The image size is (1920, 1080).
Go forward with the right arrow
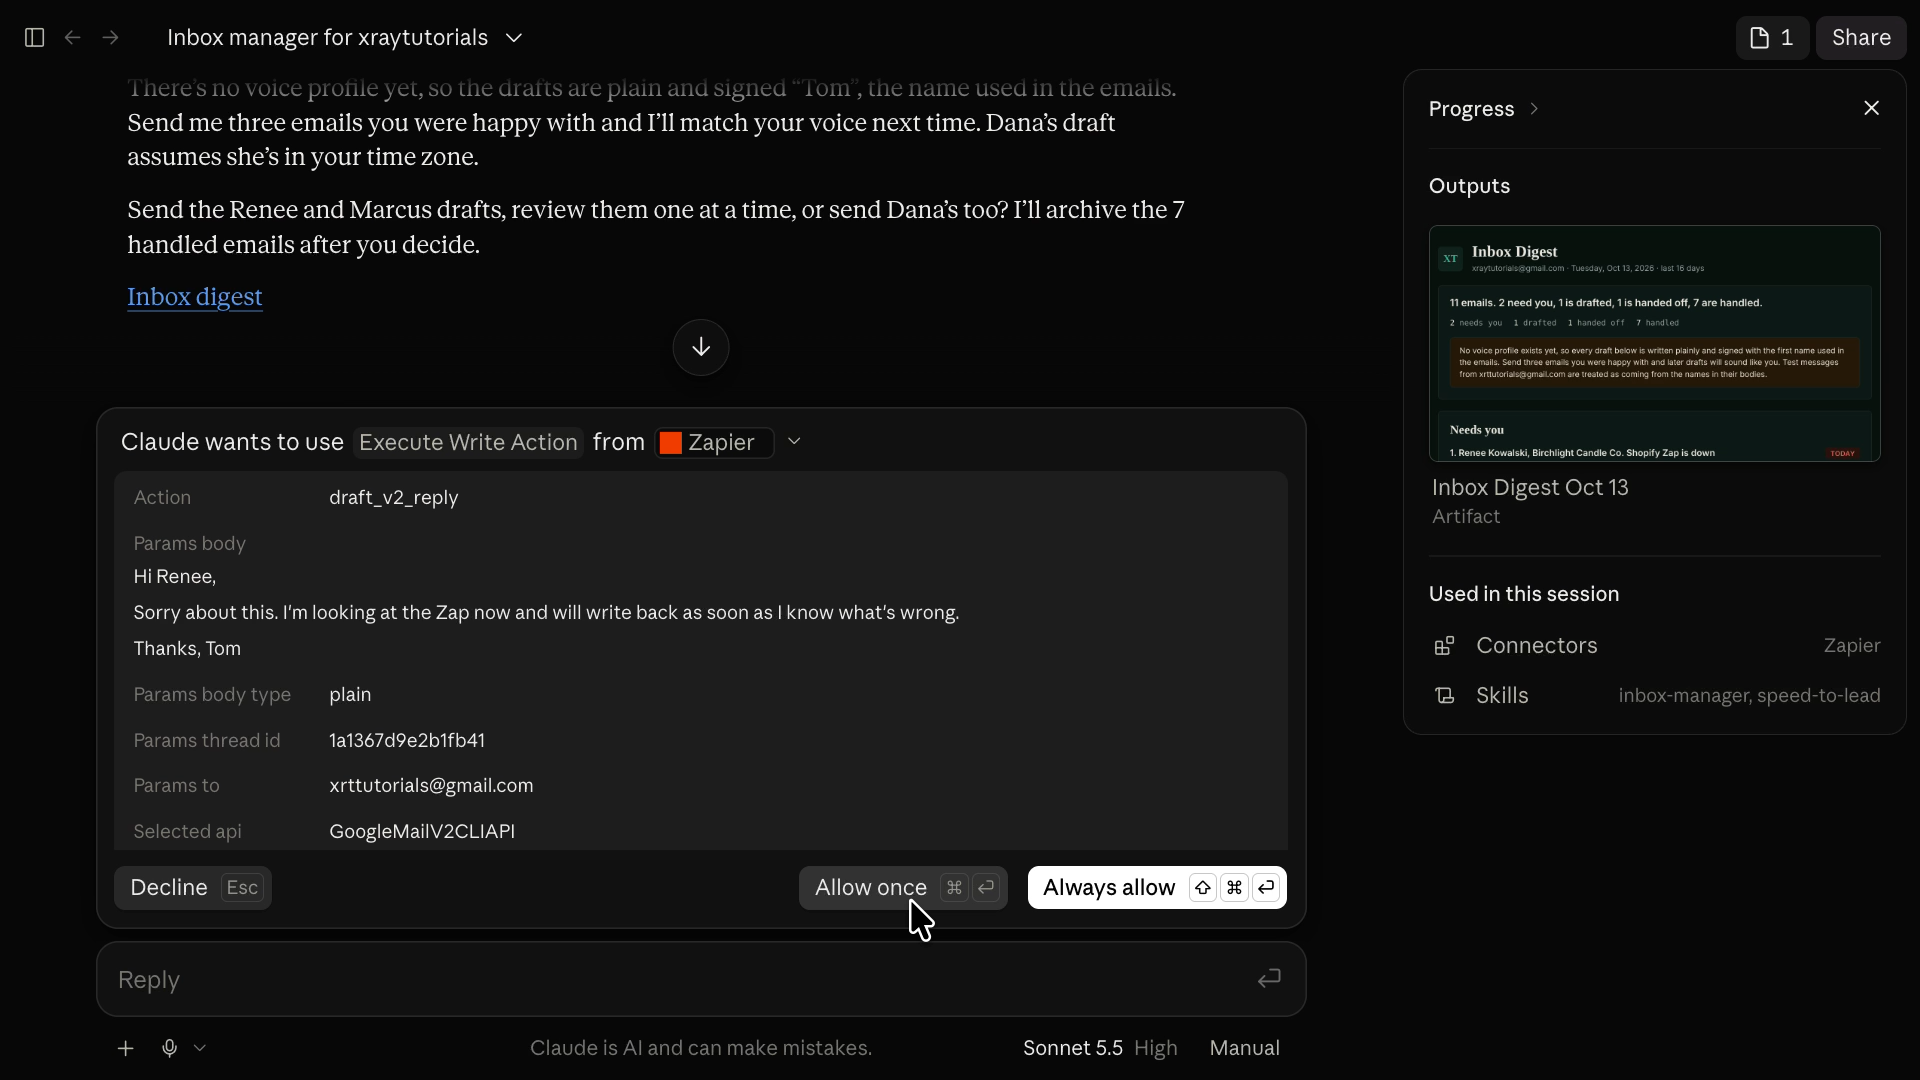[110, 38]
